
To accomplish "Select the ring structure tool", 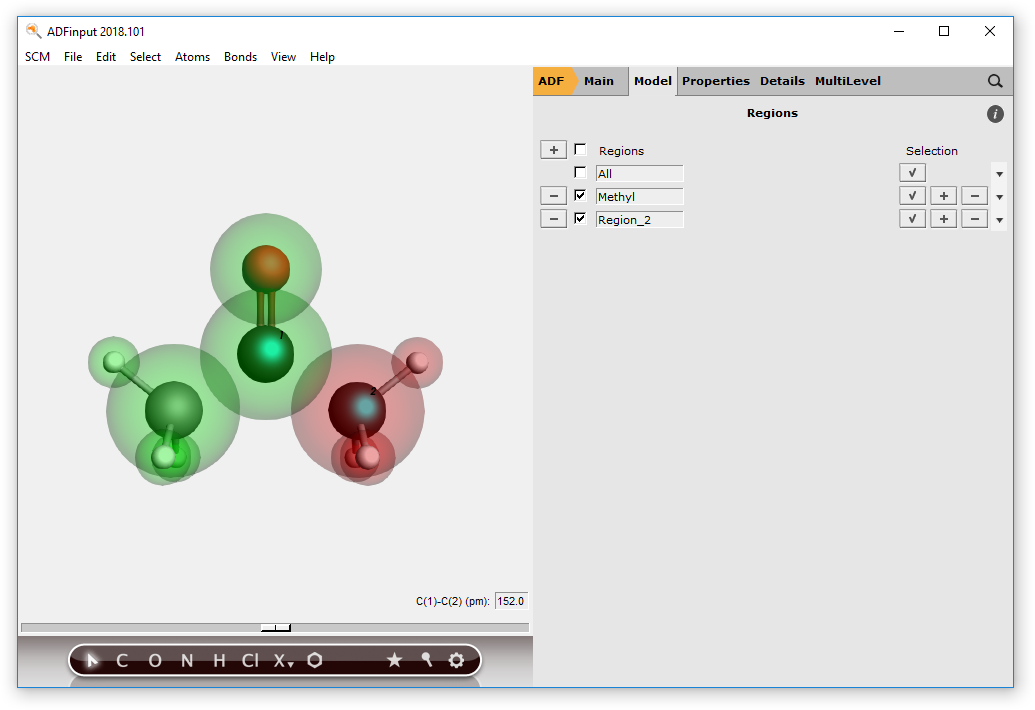I will pos(315,660).
